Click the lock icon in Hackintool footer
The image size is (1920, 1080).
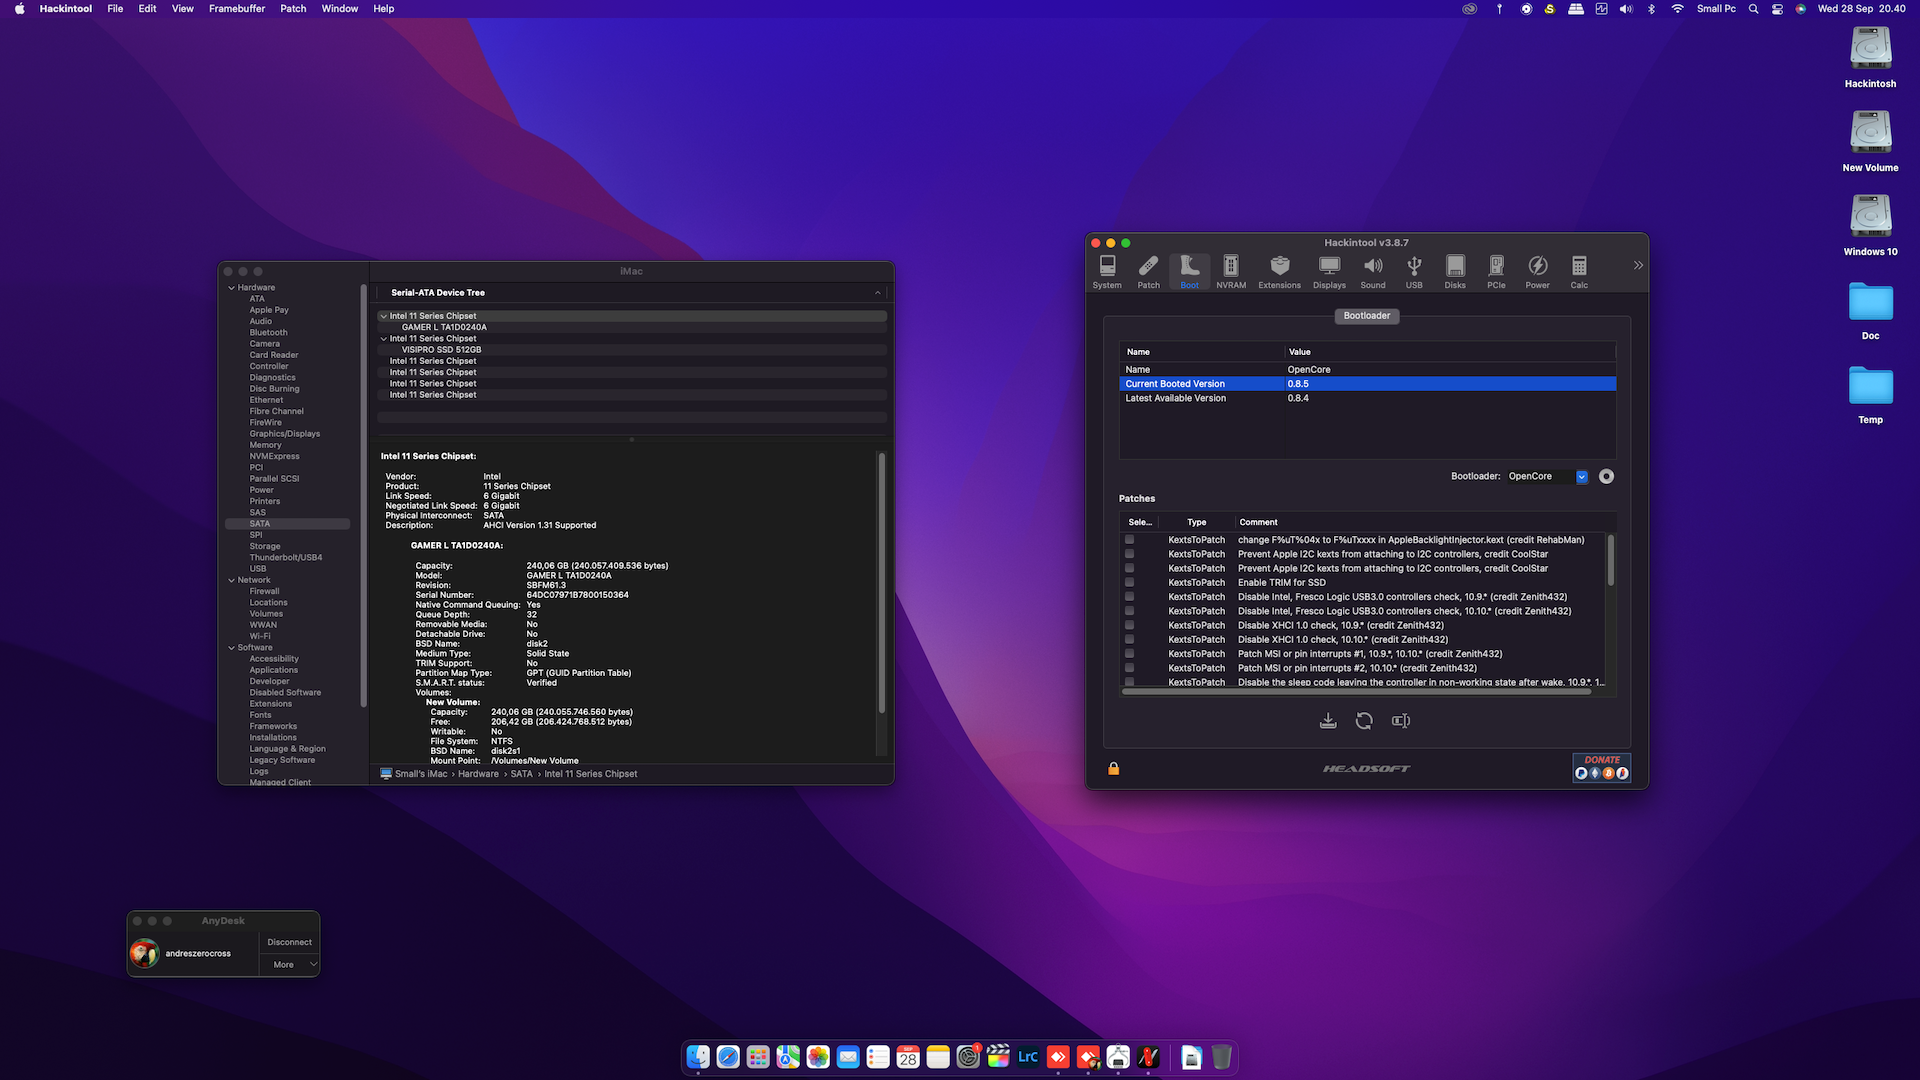(1112, 768)
